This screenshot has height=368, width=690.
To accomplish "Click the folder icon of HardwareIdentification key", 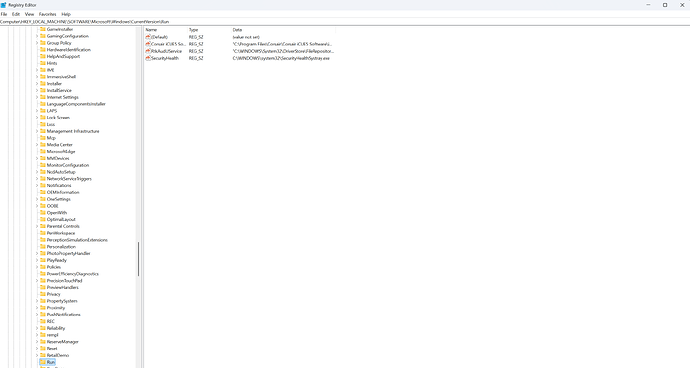I will click(43, 50).
